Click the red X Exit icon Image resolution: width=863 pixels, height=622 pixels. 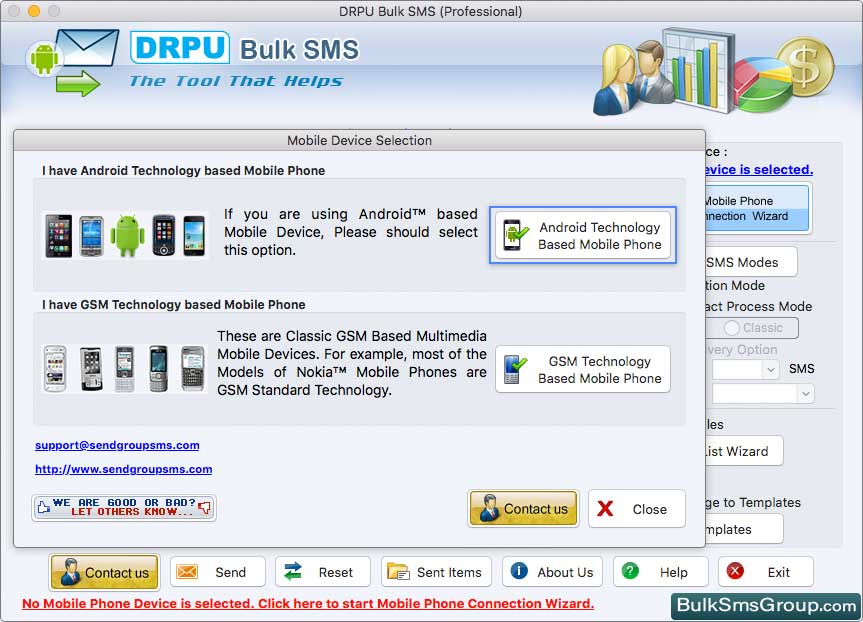point(735,571)
